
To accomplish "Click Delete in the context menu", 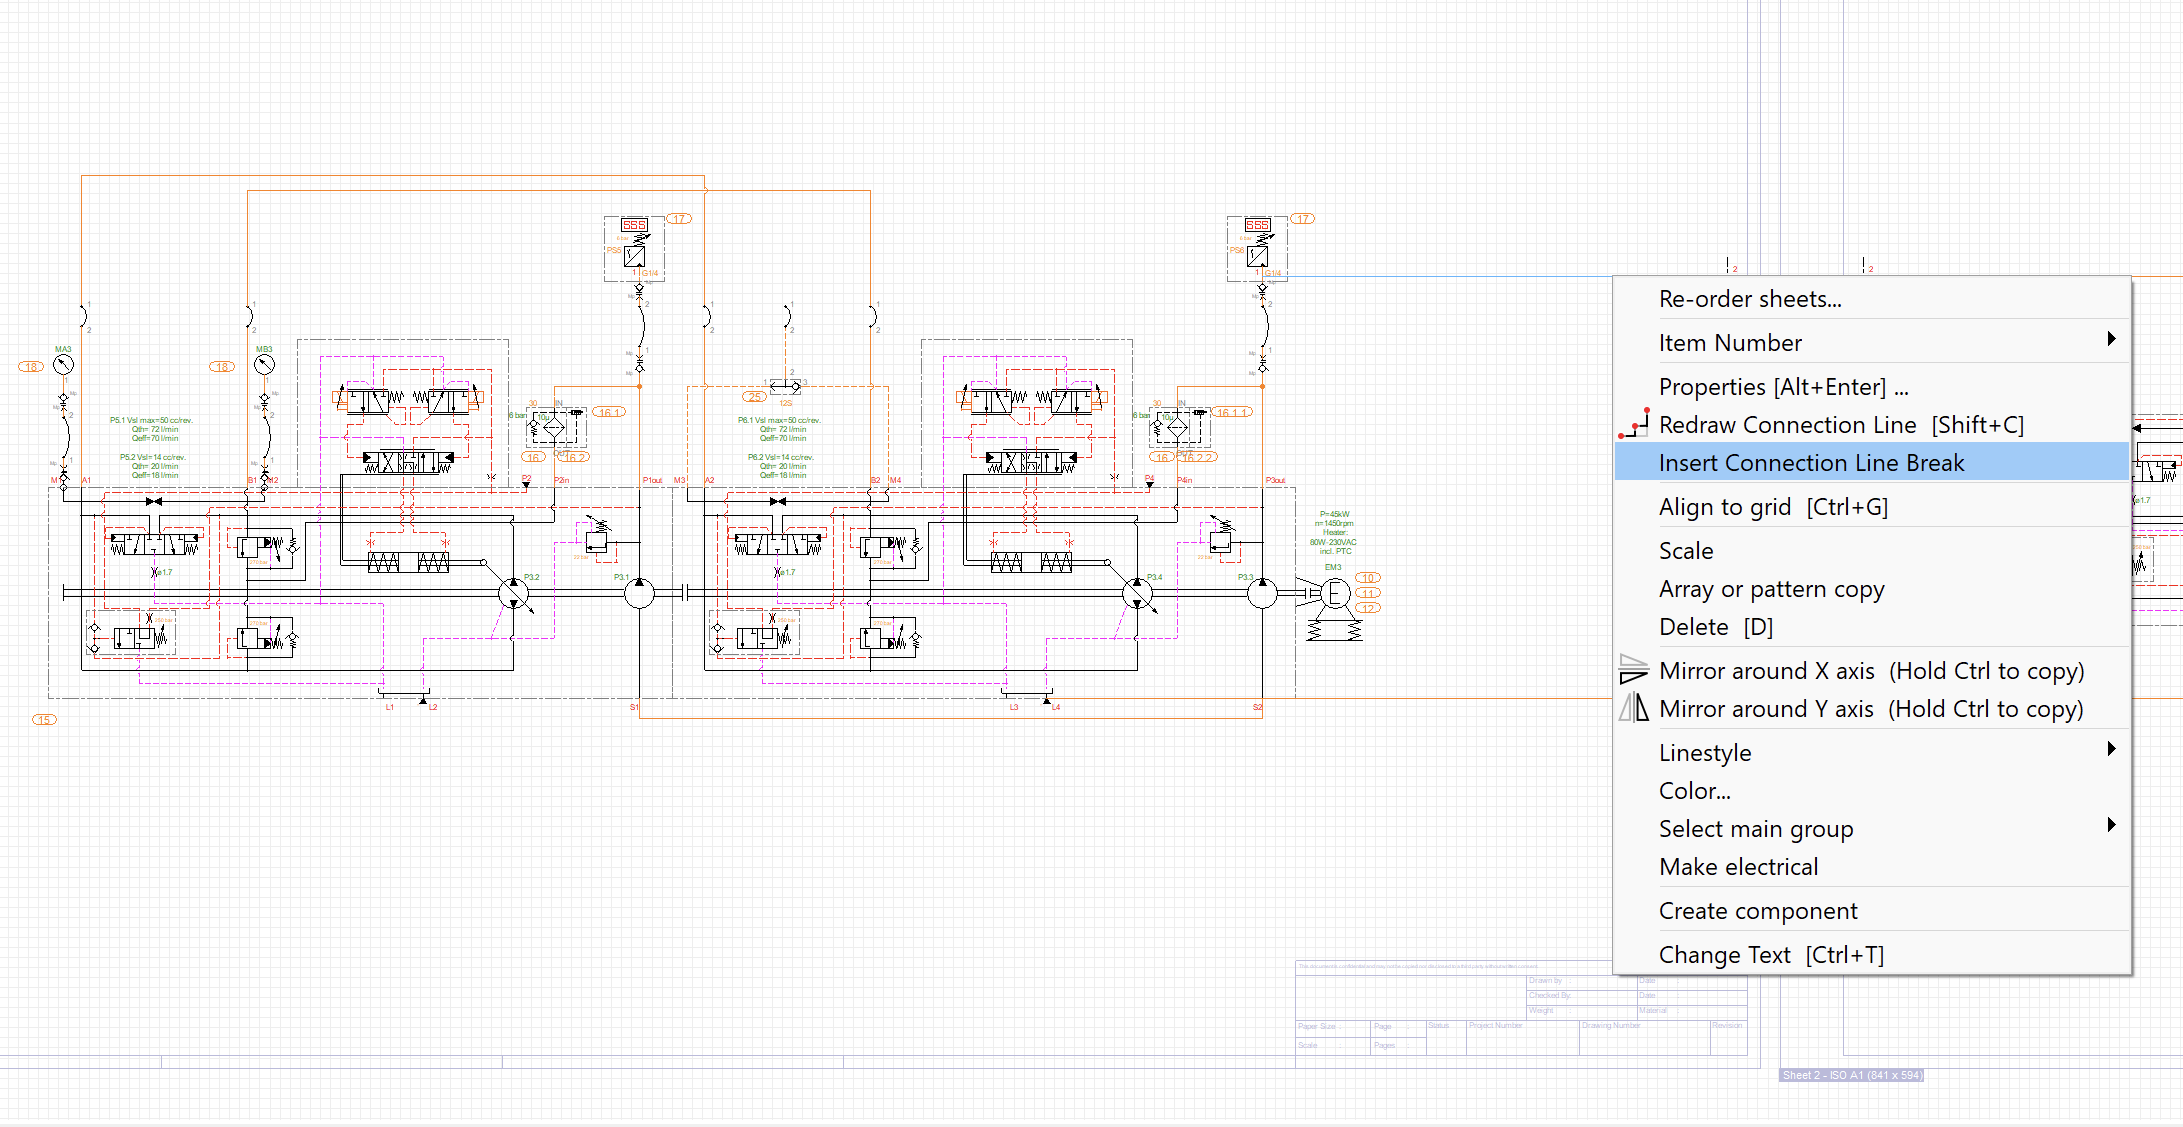I will (1715, 627).
